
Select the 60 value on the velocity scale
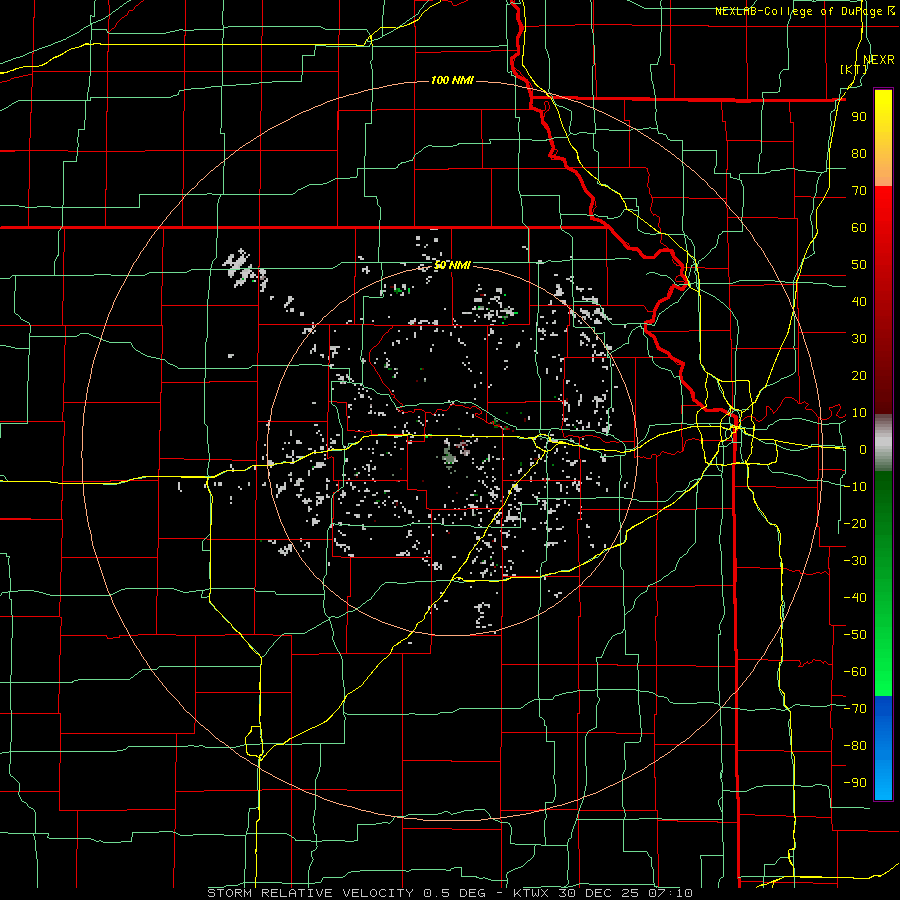point(859,228)
